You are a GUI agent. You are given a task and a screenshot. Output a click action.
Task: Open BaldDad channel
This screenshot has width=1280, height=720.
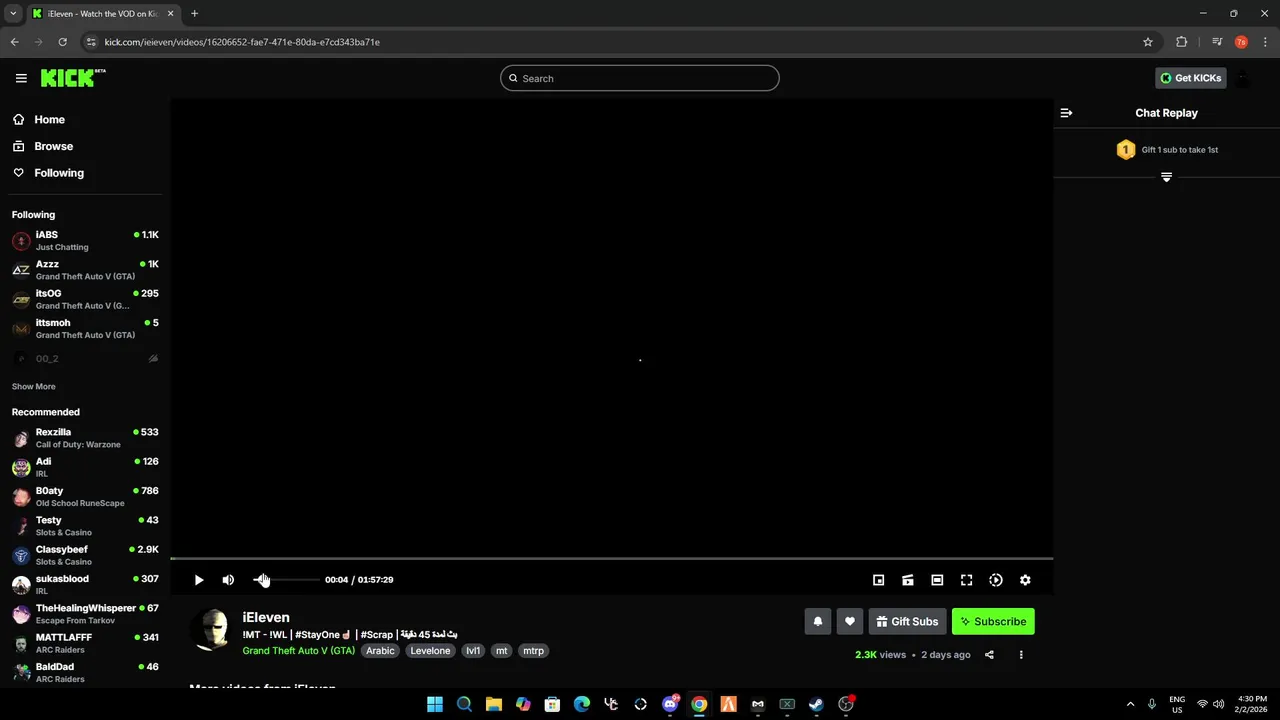pos(85,672)
